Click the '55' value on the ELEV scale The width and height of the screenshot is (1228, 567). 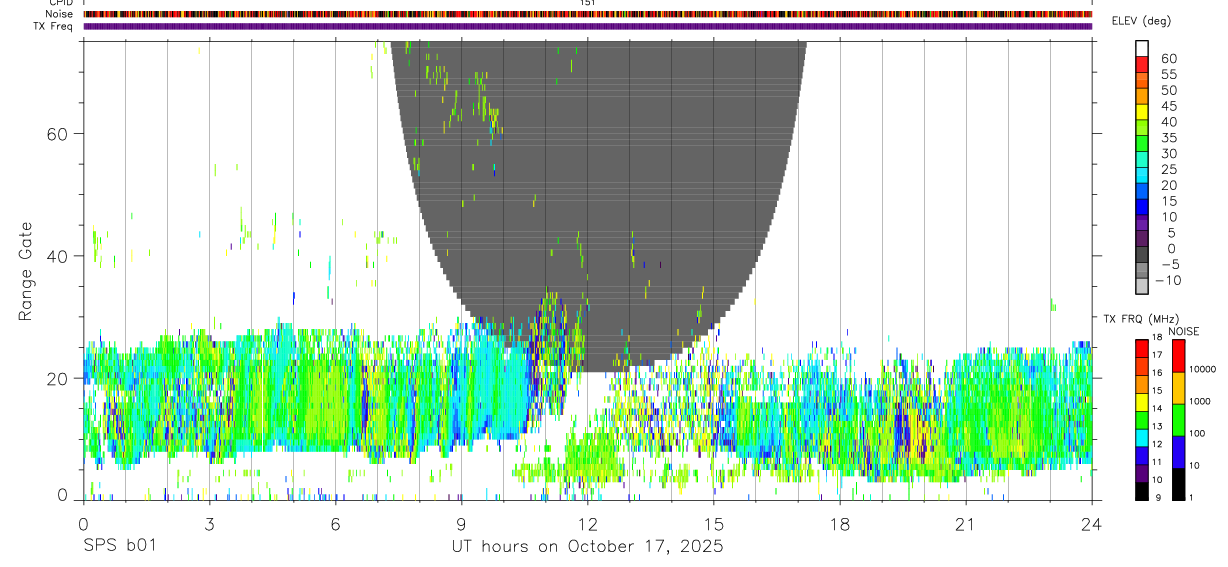click(1168, 74)
